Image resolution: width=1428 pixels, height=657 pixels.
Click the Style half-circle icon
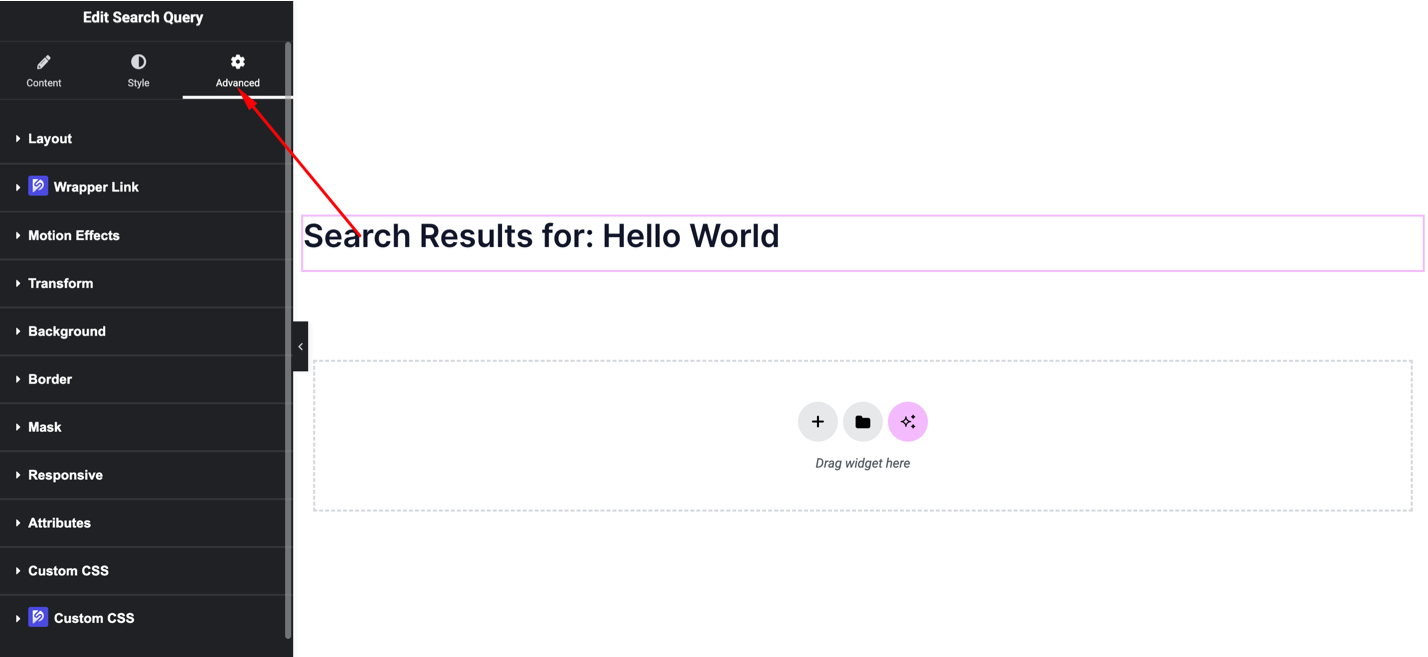point(138,62)
